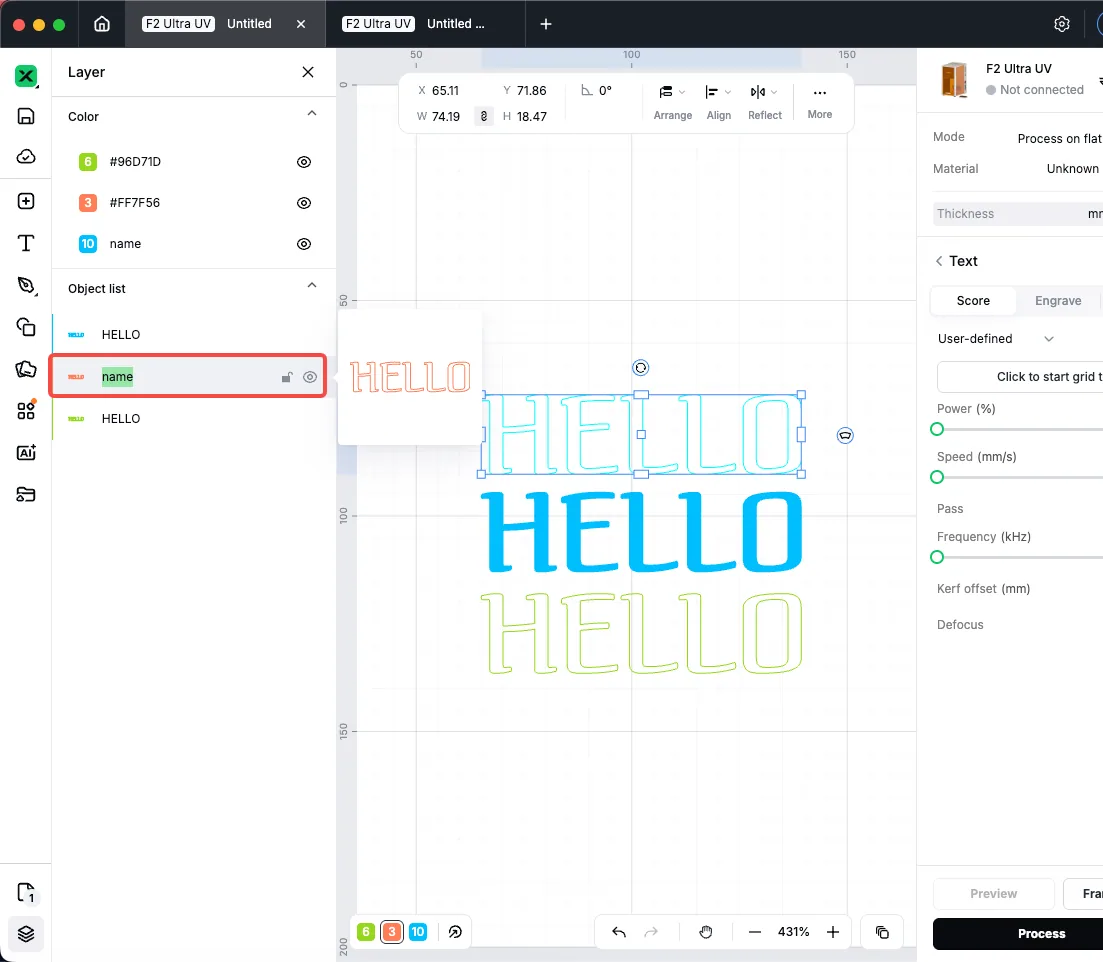Select the Pen vector tool

[26, 285]
